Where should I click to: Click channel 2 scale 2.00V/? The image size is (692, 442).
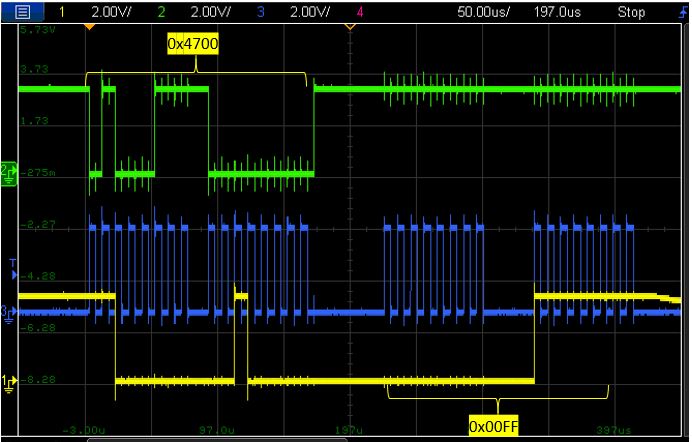pos(211,12)
